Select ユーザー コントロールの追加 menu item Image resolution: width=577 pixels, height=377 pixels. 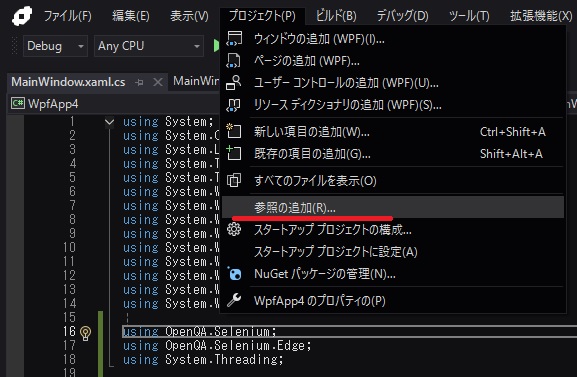point(393,83)
